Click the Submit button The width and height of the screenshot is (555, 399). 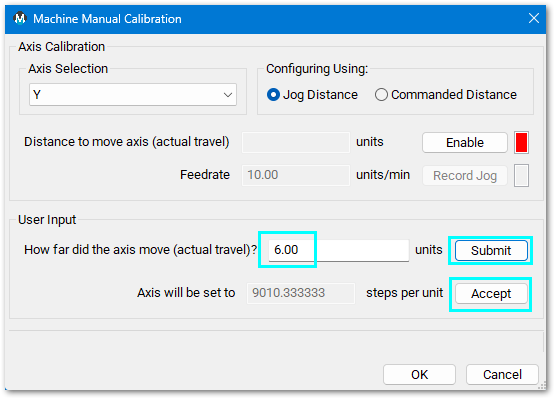click(491, 251)
